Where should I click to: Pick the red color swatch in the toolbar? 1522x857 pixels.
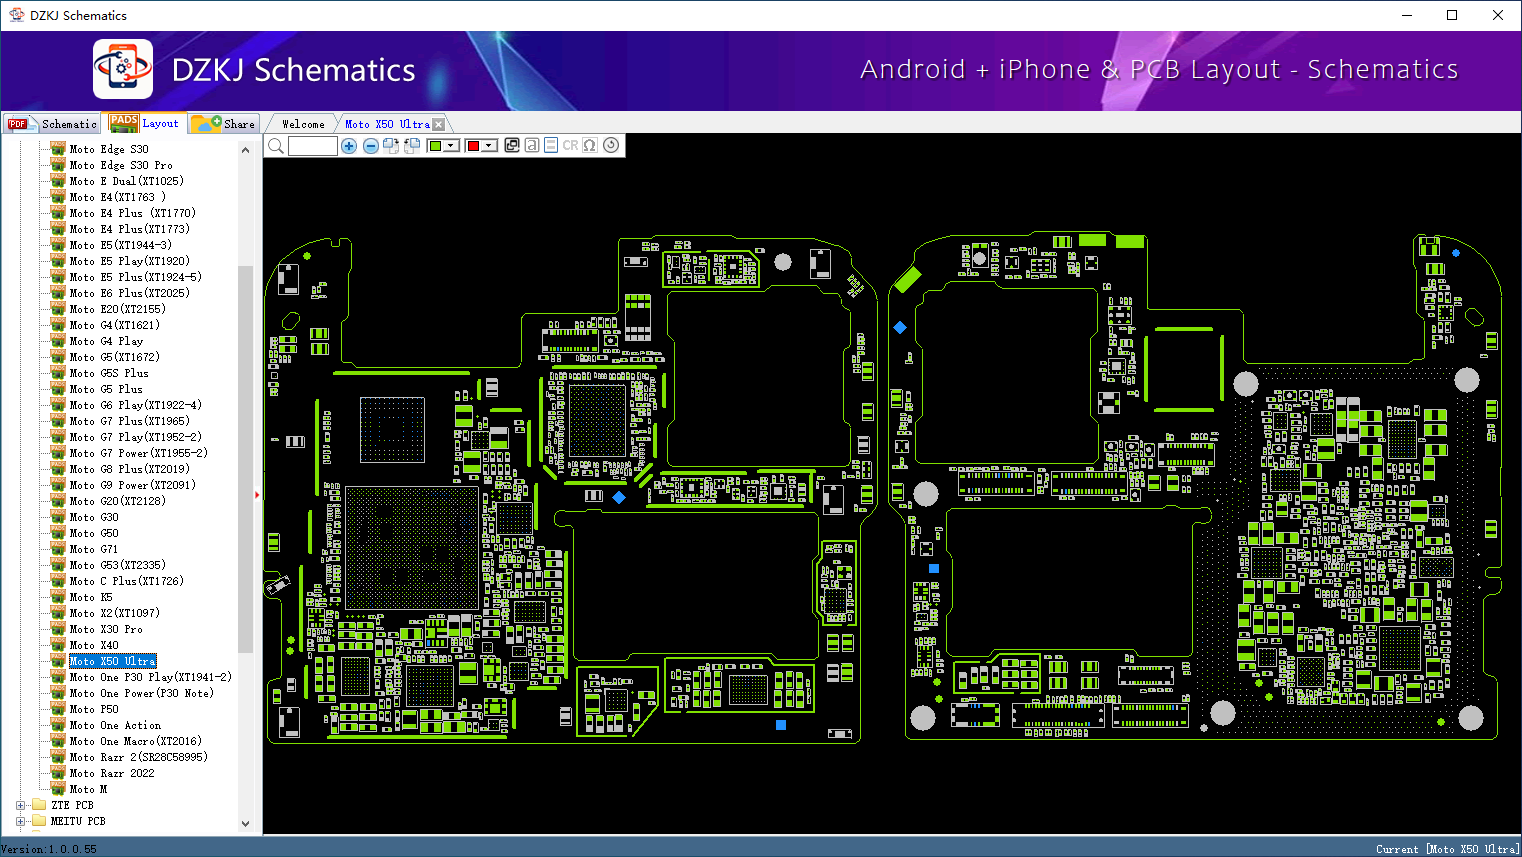coord(473,146)
